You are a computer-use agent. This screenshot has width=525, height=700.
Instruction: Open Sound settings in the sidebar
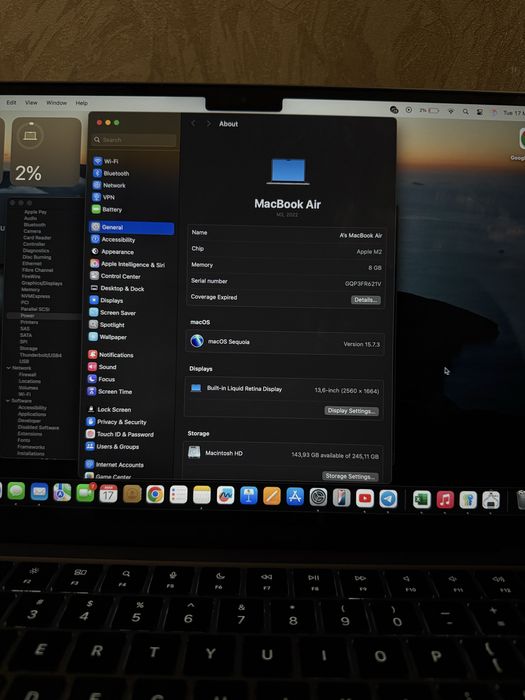pos(102,367)
